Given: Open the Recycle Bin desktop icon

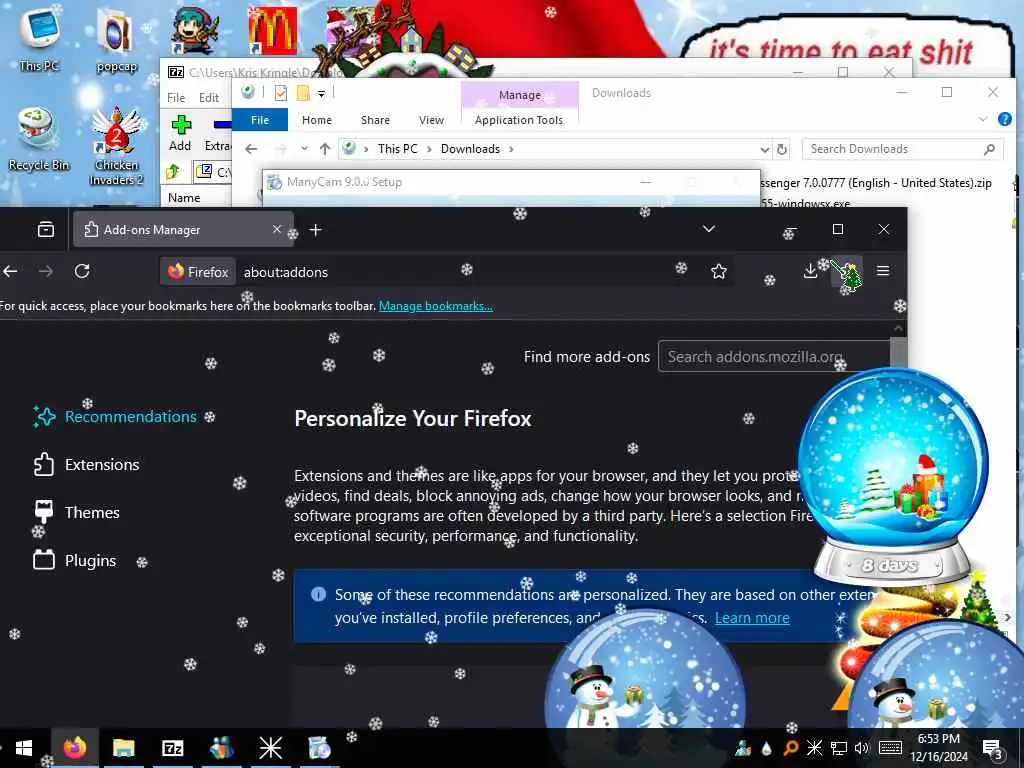Looking at the screenshot, I should 39,138.
